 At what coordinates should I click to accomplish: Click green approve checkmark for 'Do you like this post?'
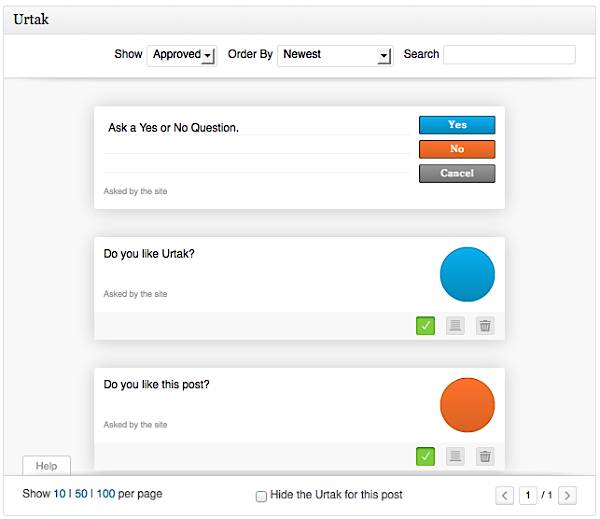tap(425, 457)
